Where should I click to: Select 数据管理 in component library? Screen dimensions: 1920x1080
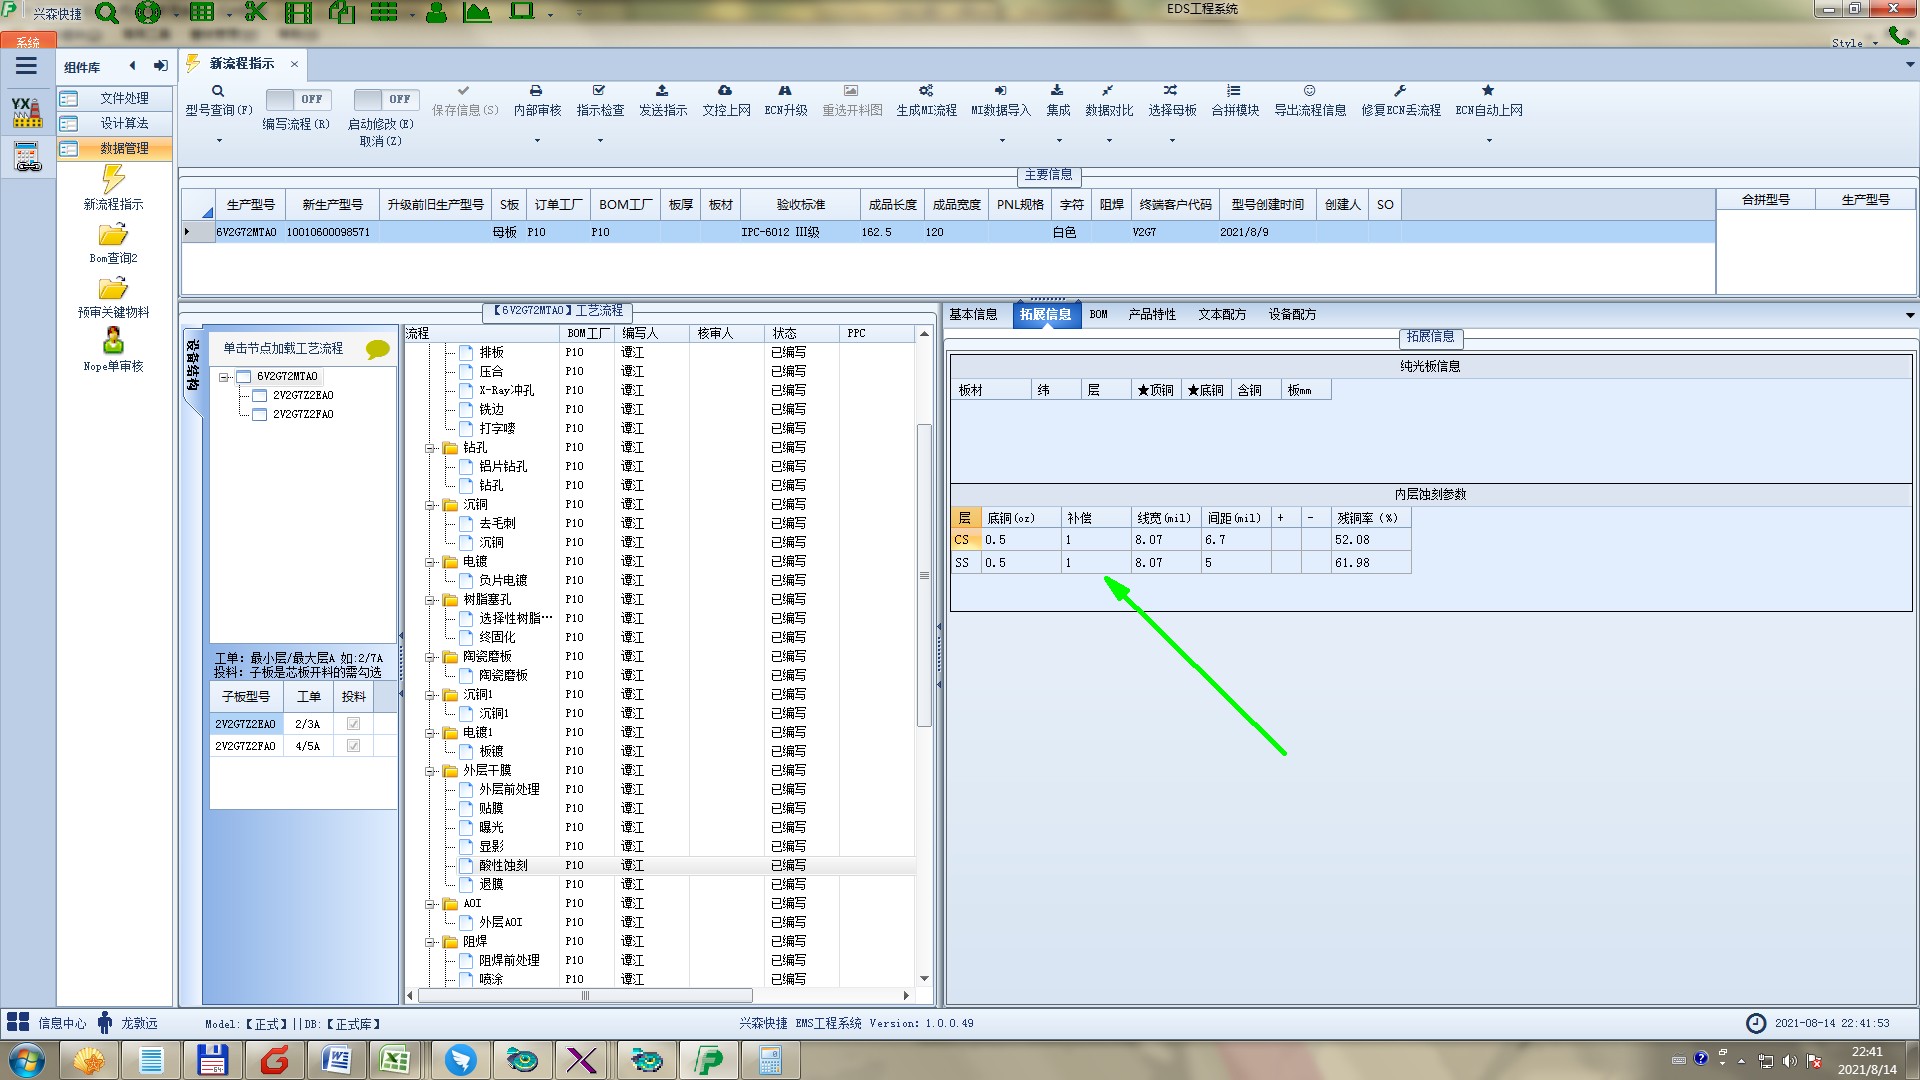[x=124, y=148]
